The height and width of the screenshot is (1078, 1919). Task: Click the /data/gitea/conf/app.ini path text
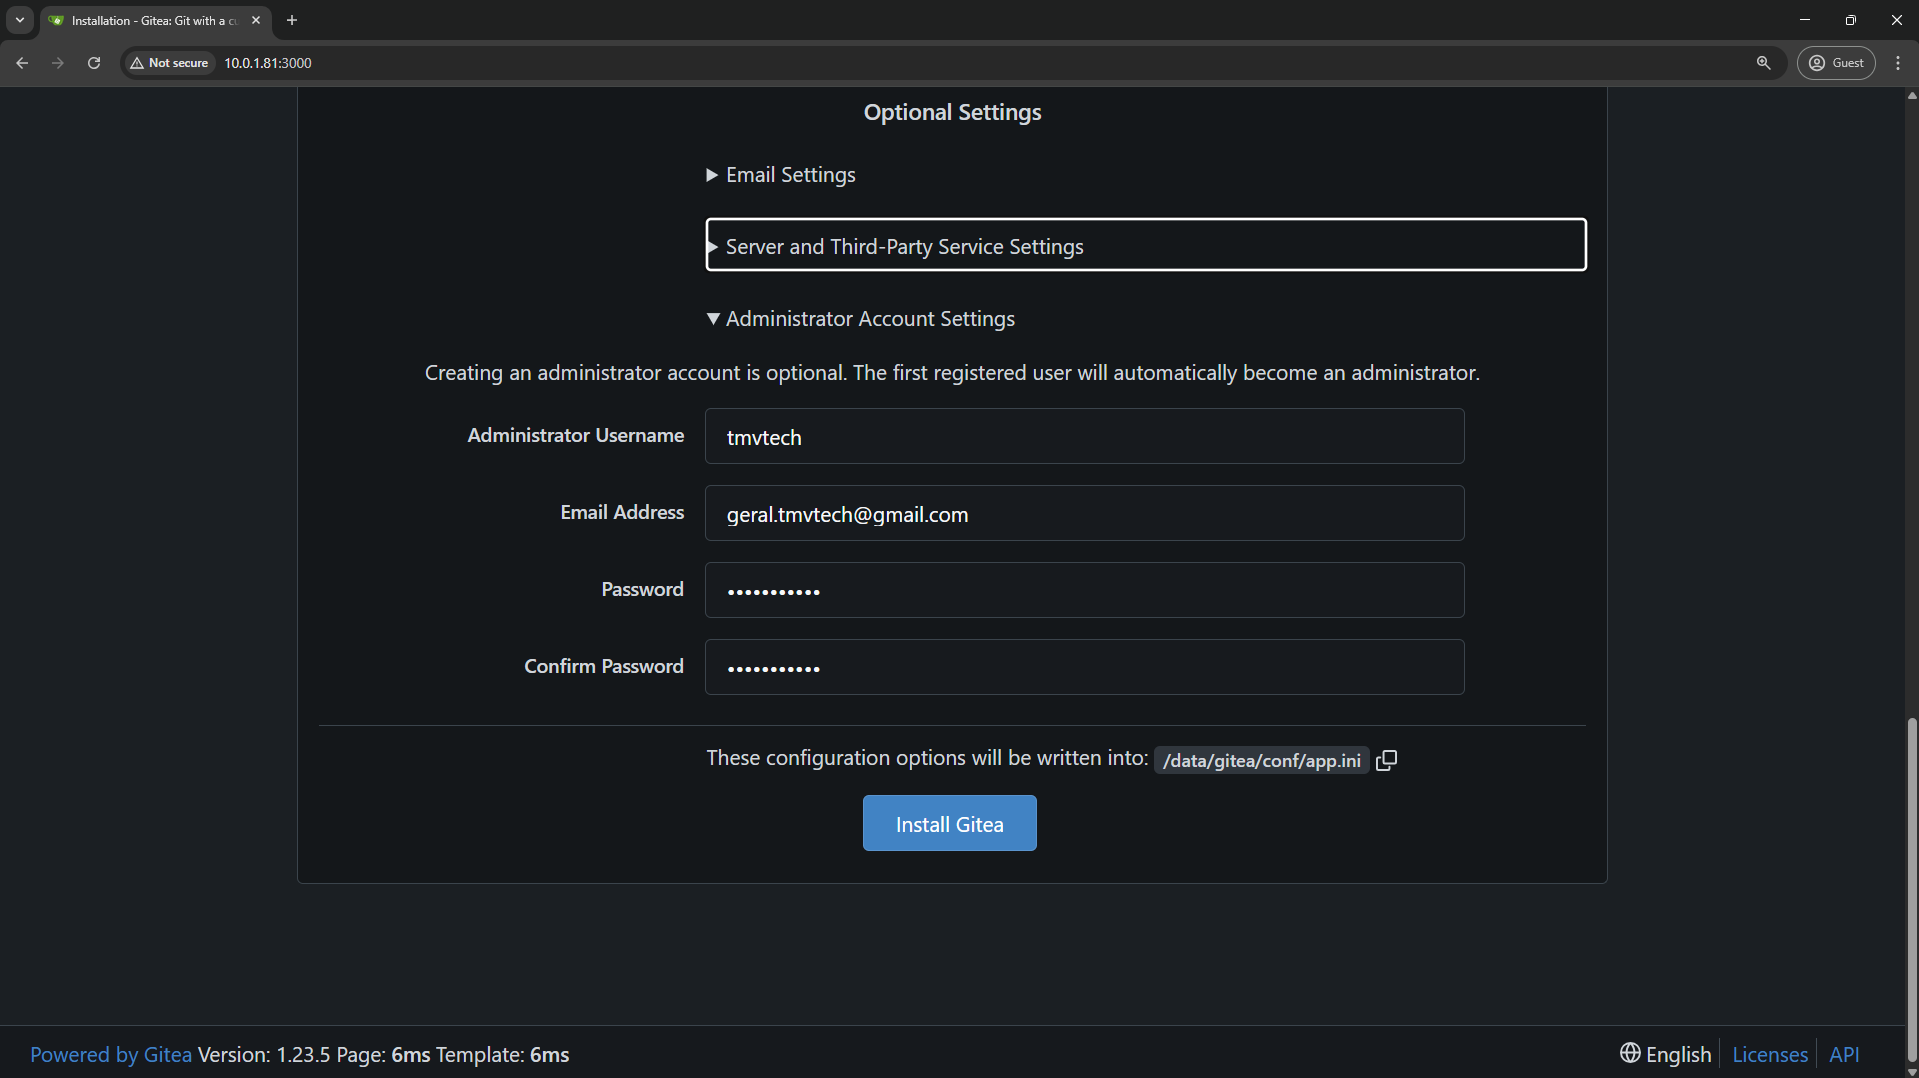coord(1261,760)
